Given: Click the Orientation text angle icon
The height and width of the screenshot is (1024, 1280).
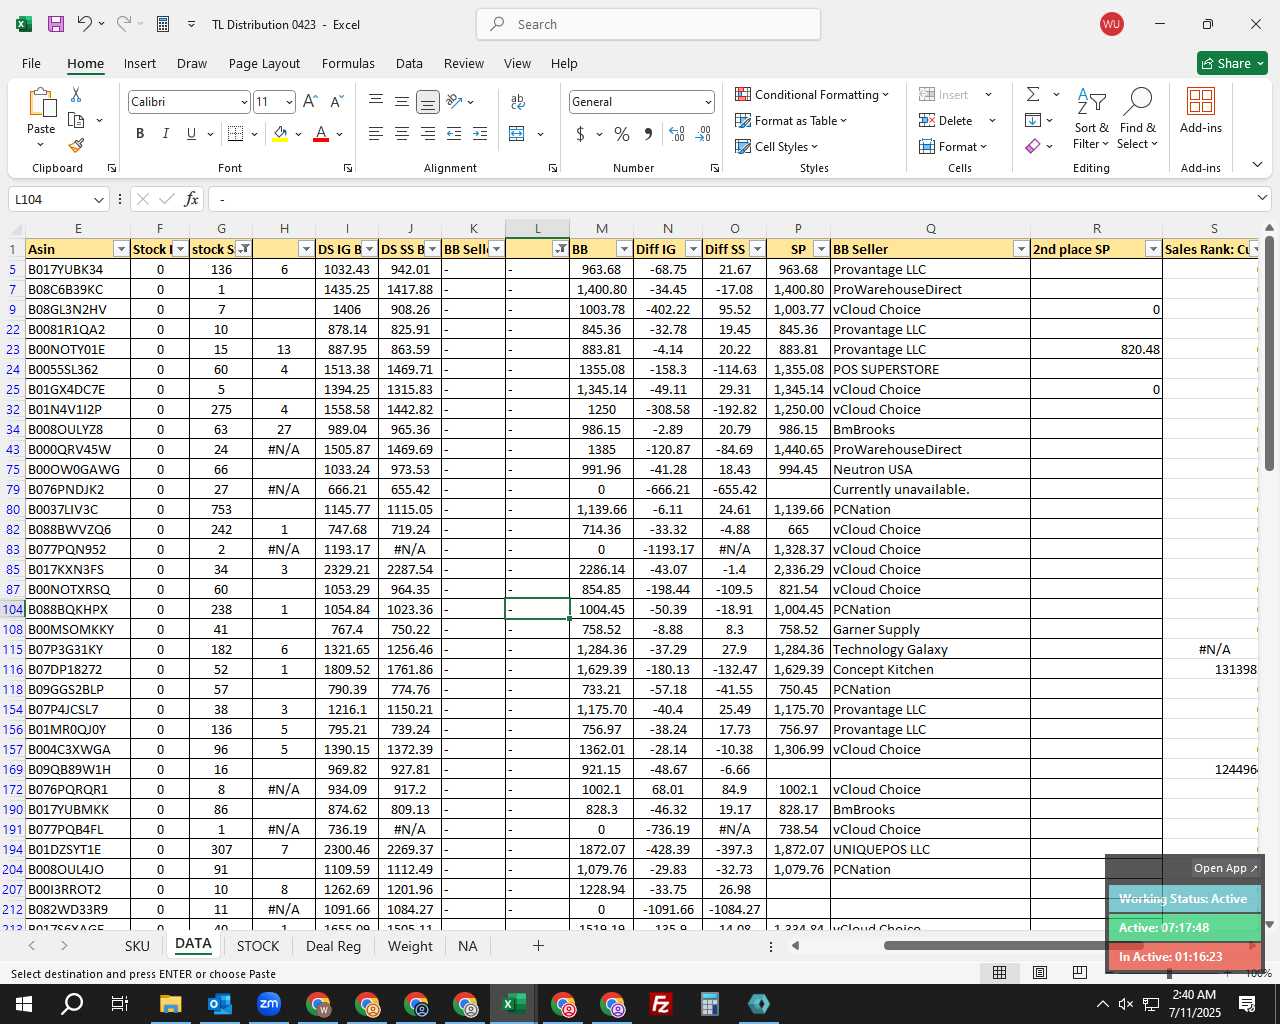Looking at the screenshot, I should tap(454, 101).
